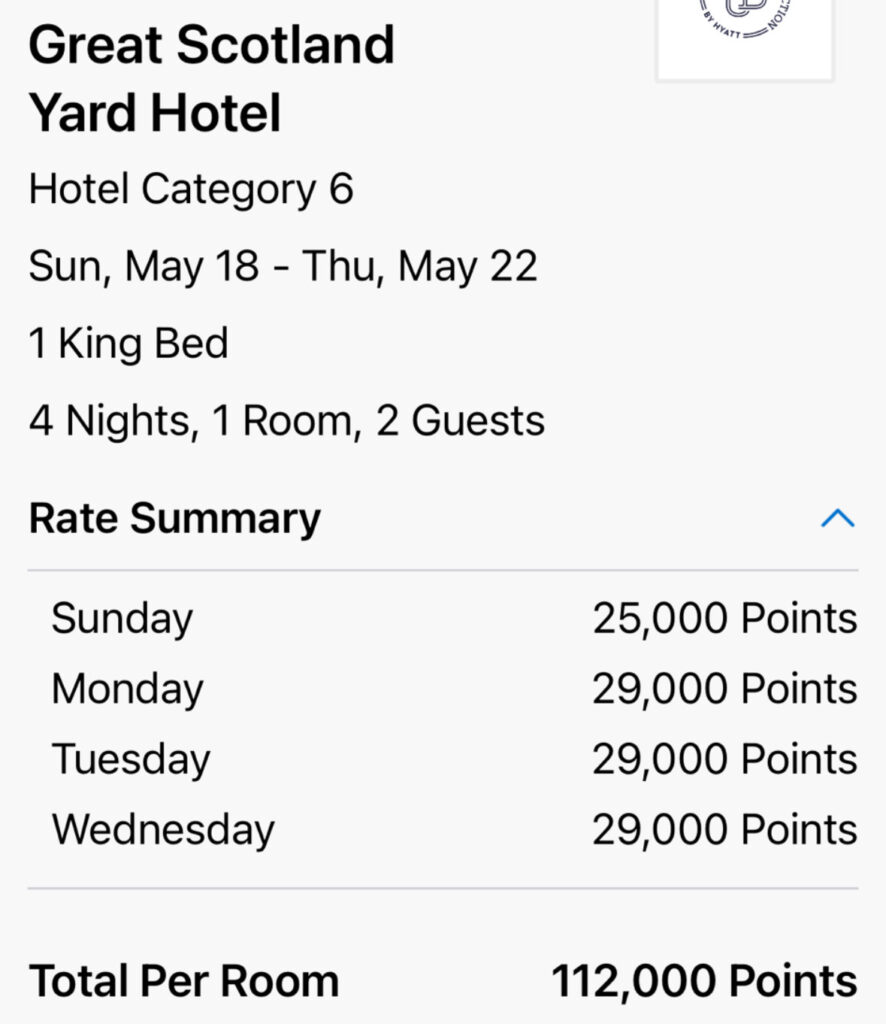Click the 25,000 Points Sunday rate
886x1024 pixels.
[724, 618]
